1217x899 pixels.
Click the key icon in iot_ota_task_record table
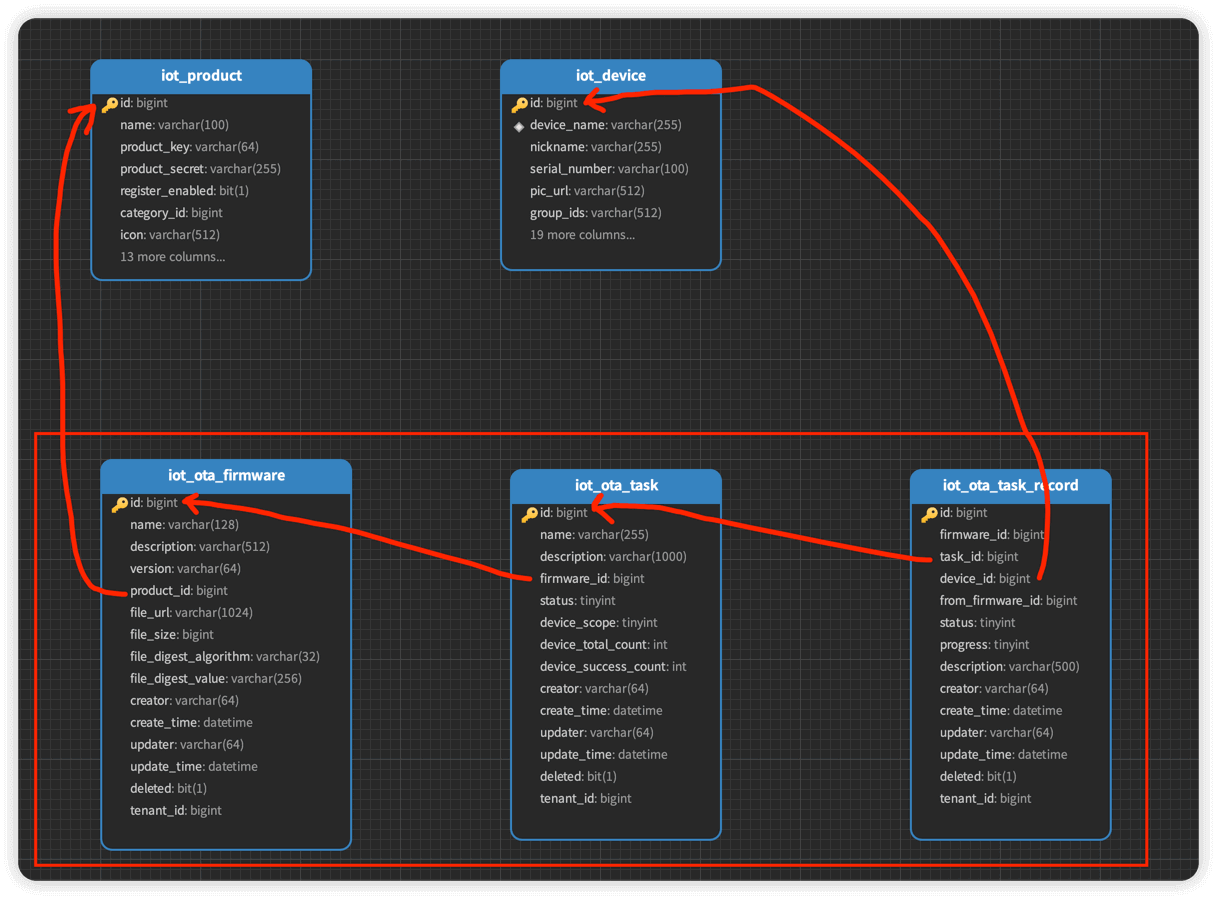(x=929, y=514)
